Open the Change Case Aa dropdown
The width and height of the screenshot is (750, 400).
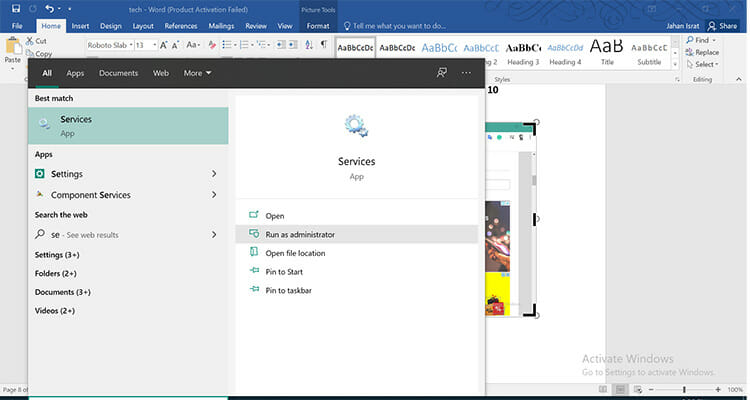pyautogui.click(x=193, y=45)
